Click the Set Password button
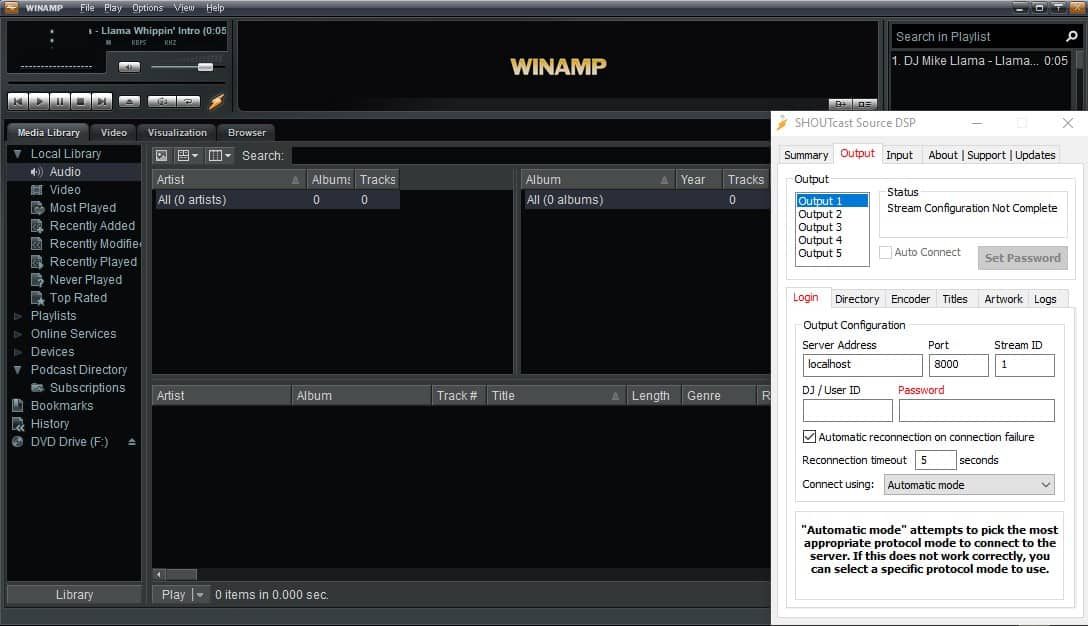The width and height of the screenshot is (1088, 626). point(1022,257)
